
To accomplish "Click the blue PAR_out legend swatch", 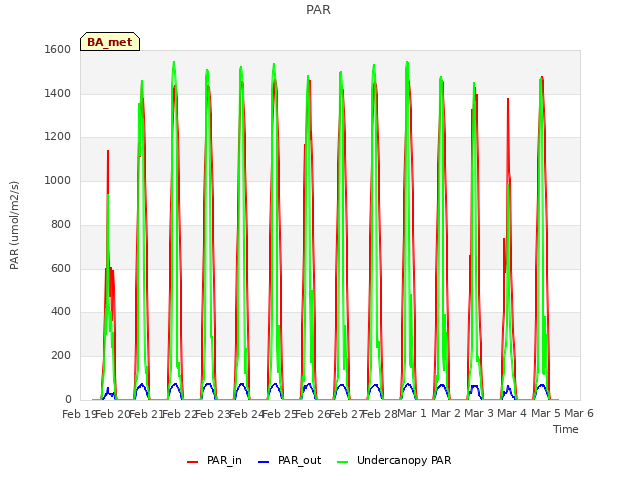I will point(264,462).
